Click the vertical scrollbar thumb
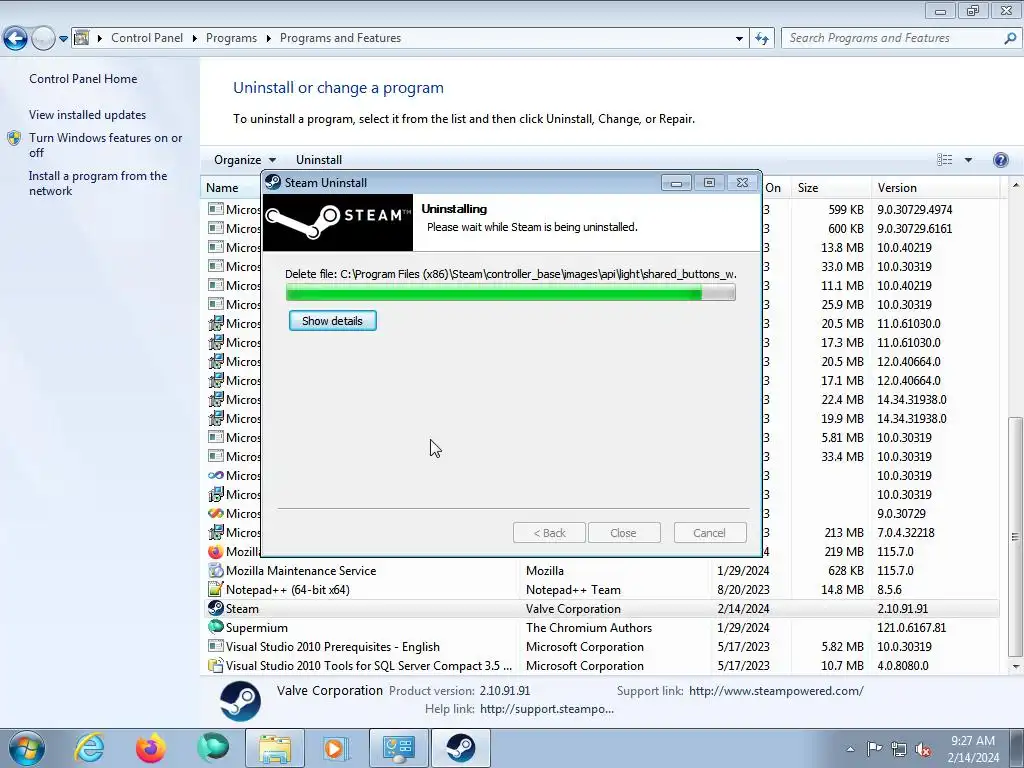The width and height of the screenshot is (1024, 768). [1015, 537]
